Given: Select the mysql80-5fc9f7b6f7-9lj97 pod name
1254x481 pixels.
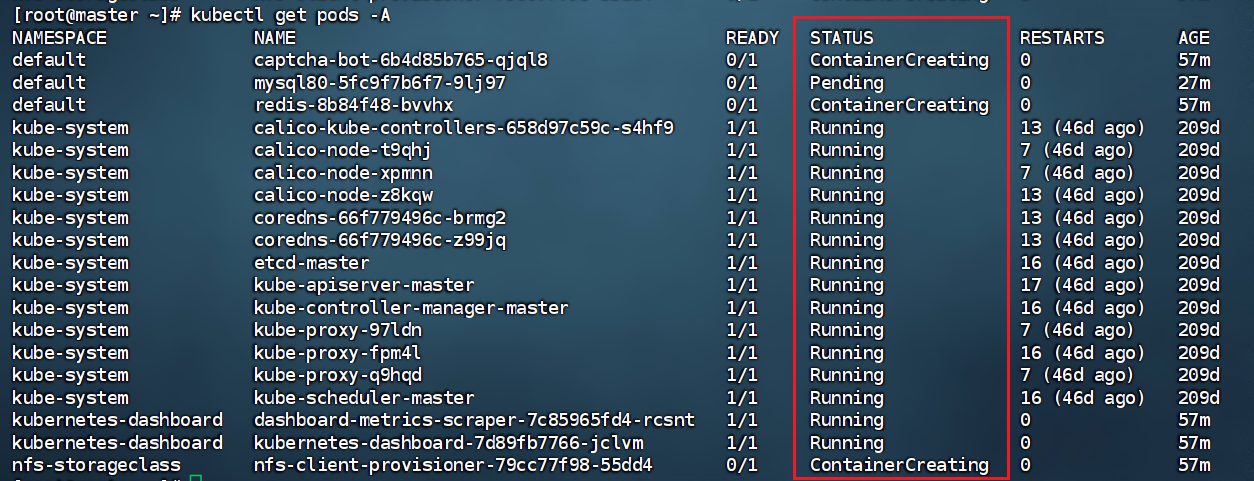Looking at the screenshot, I should 379,83.
